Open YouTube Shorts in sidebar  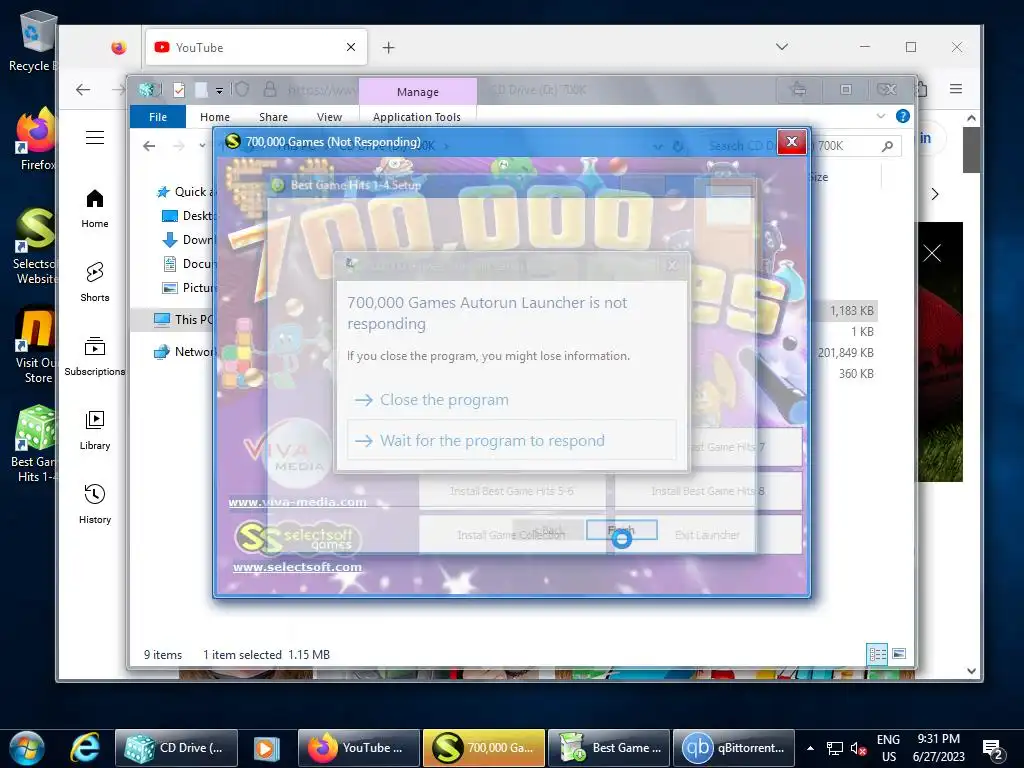pos(95,282)
